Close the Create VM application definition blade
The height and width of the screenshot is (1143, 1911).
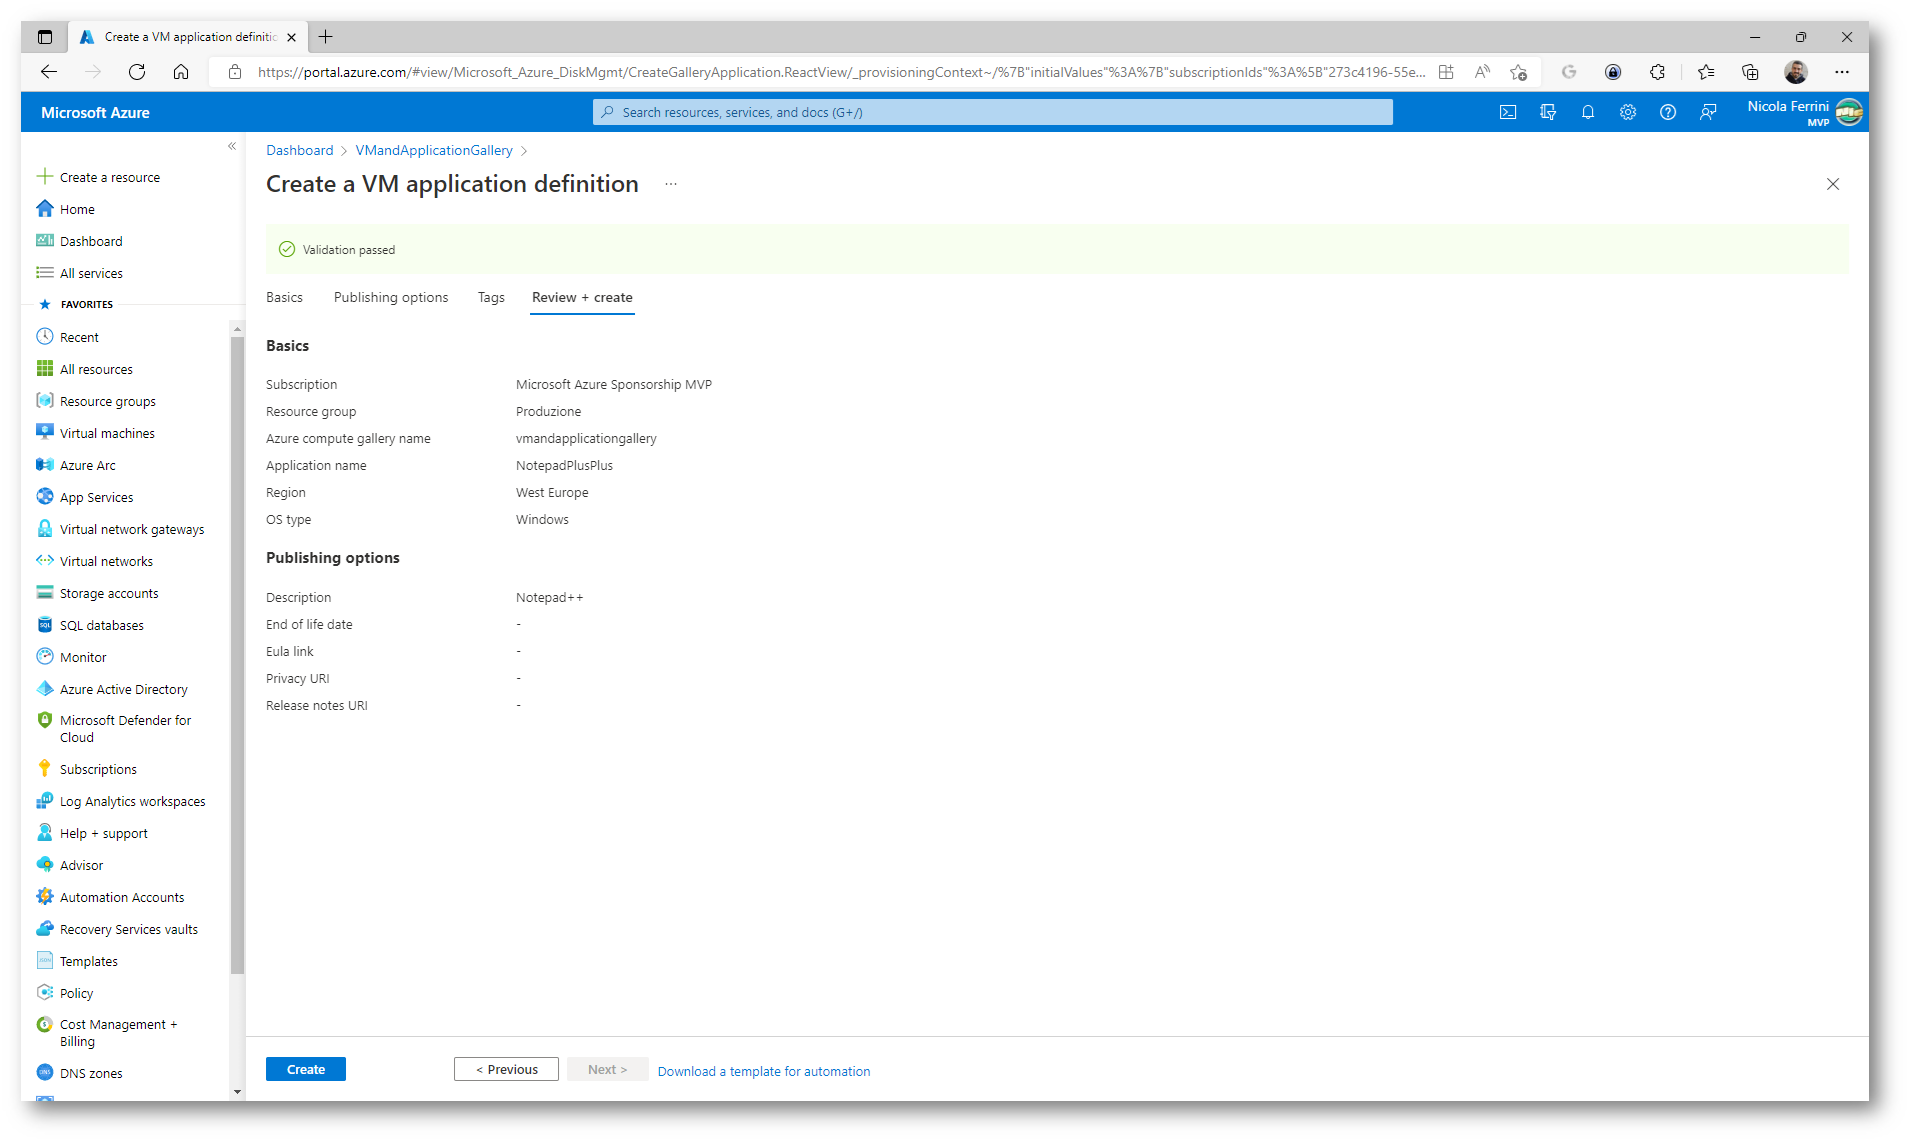[1833, 184]
